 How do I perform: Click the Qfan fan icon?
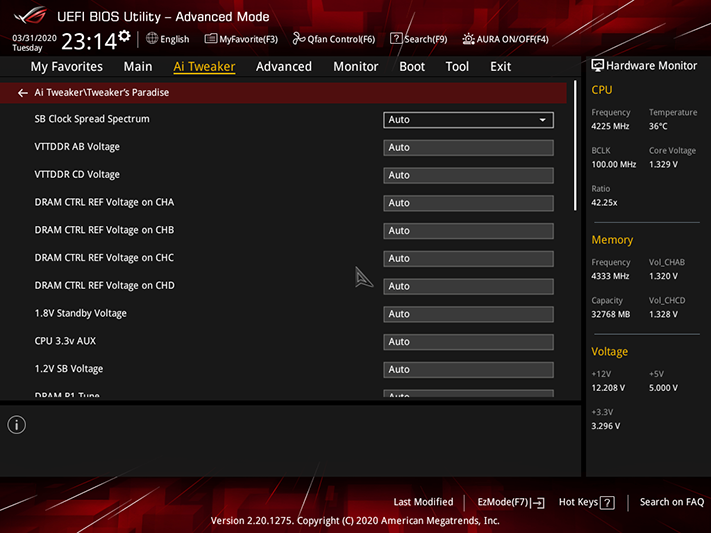tap(298, 39)
